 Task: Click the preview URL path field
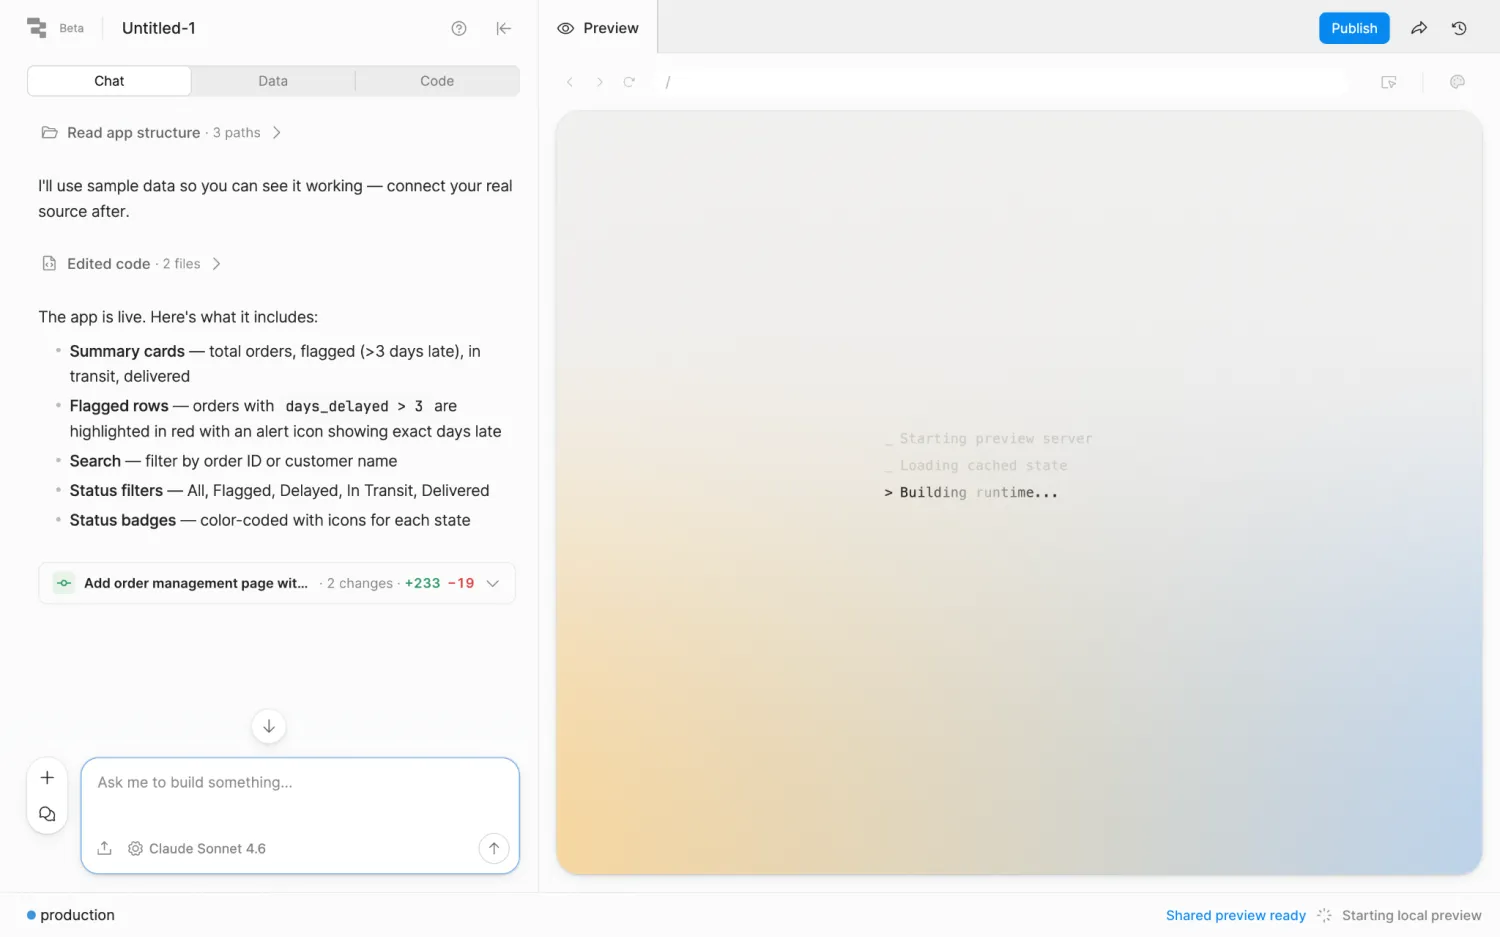click(x=1000, y=82)
